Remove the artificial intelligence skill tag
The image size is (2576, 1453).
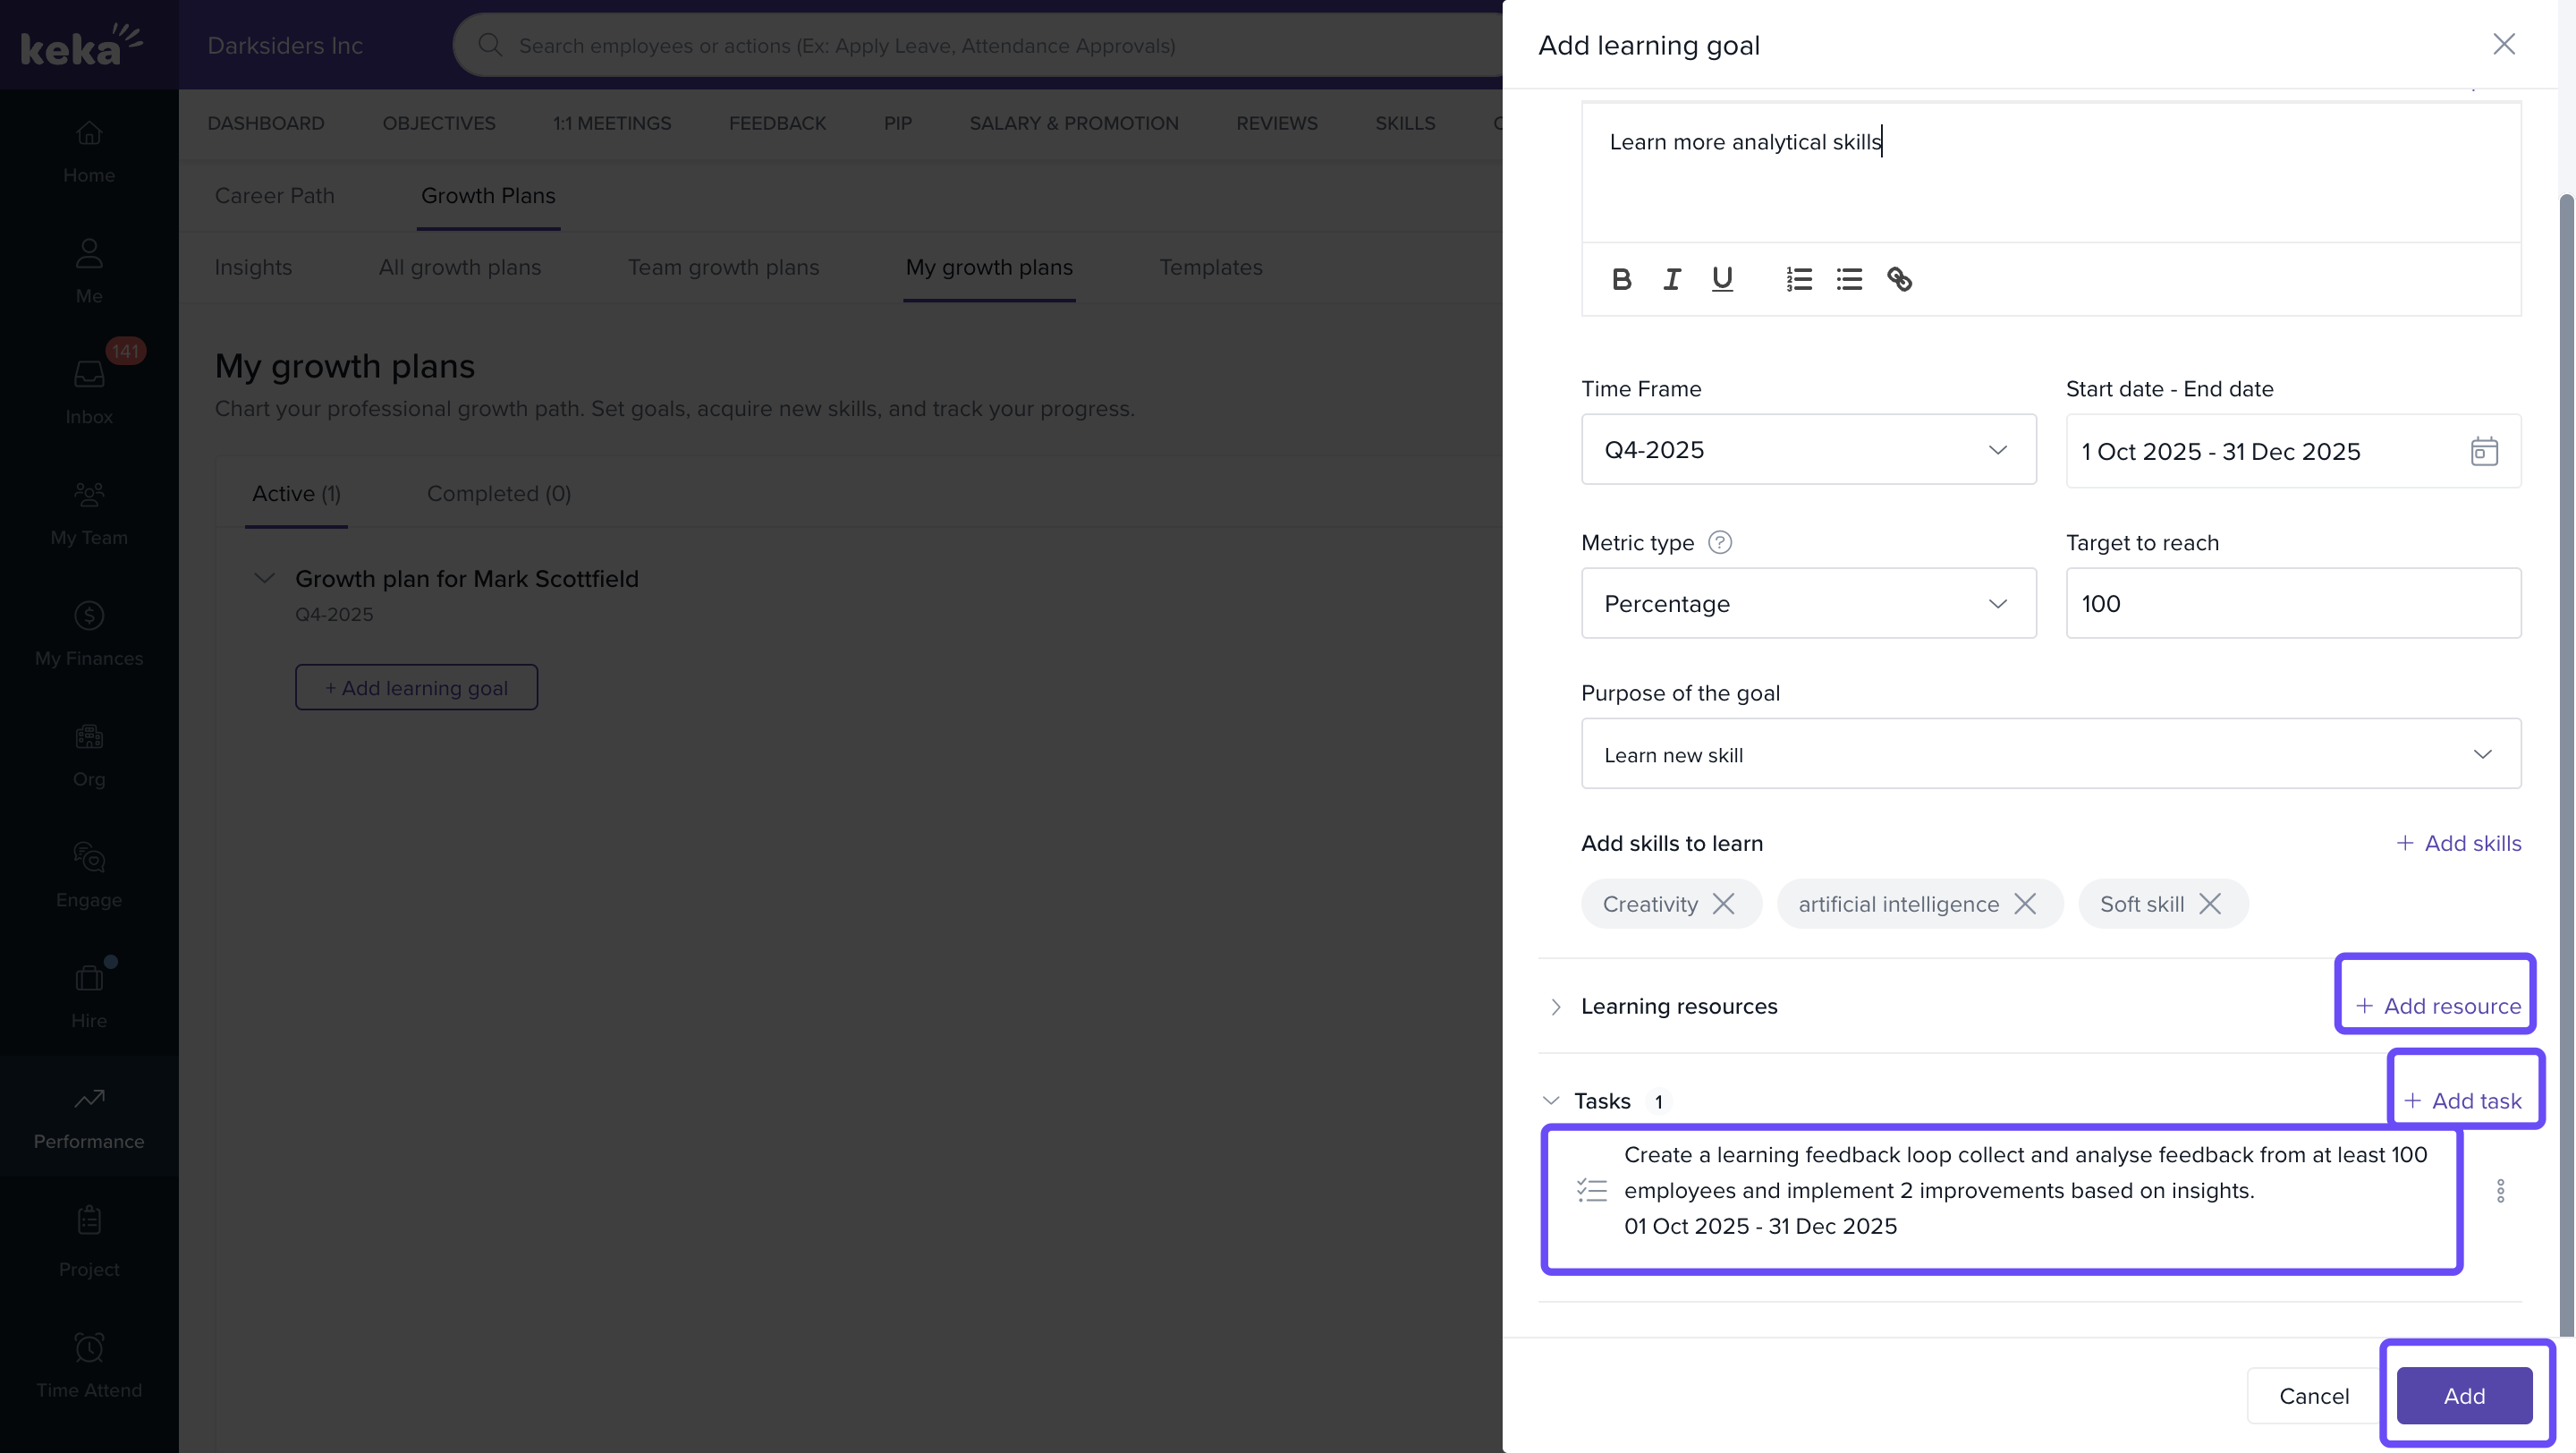point(2025,904)
